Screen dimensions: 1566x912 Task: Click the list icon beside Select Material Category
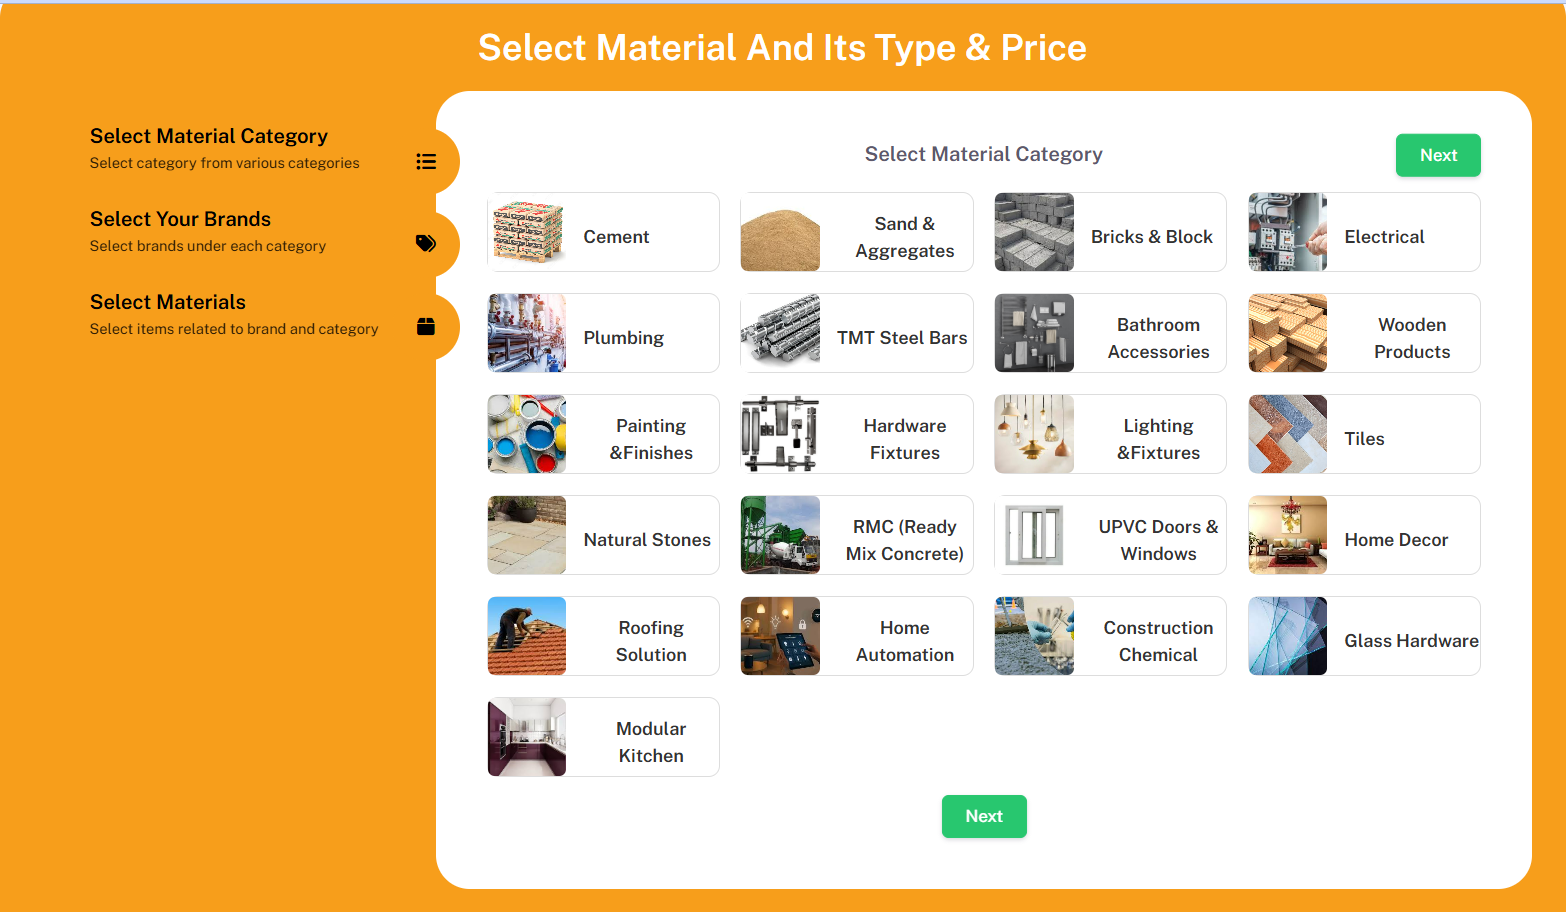(x=426, y=162)
